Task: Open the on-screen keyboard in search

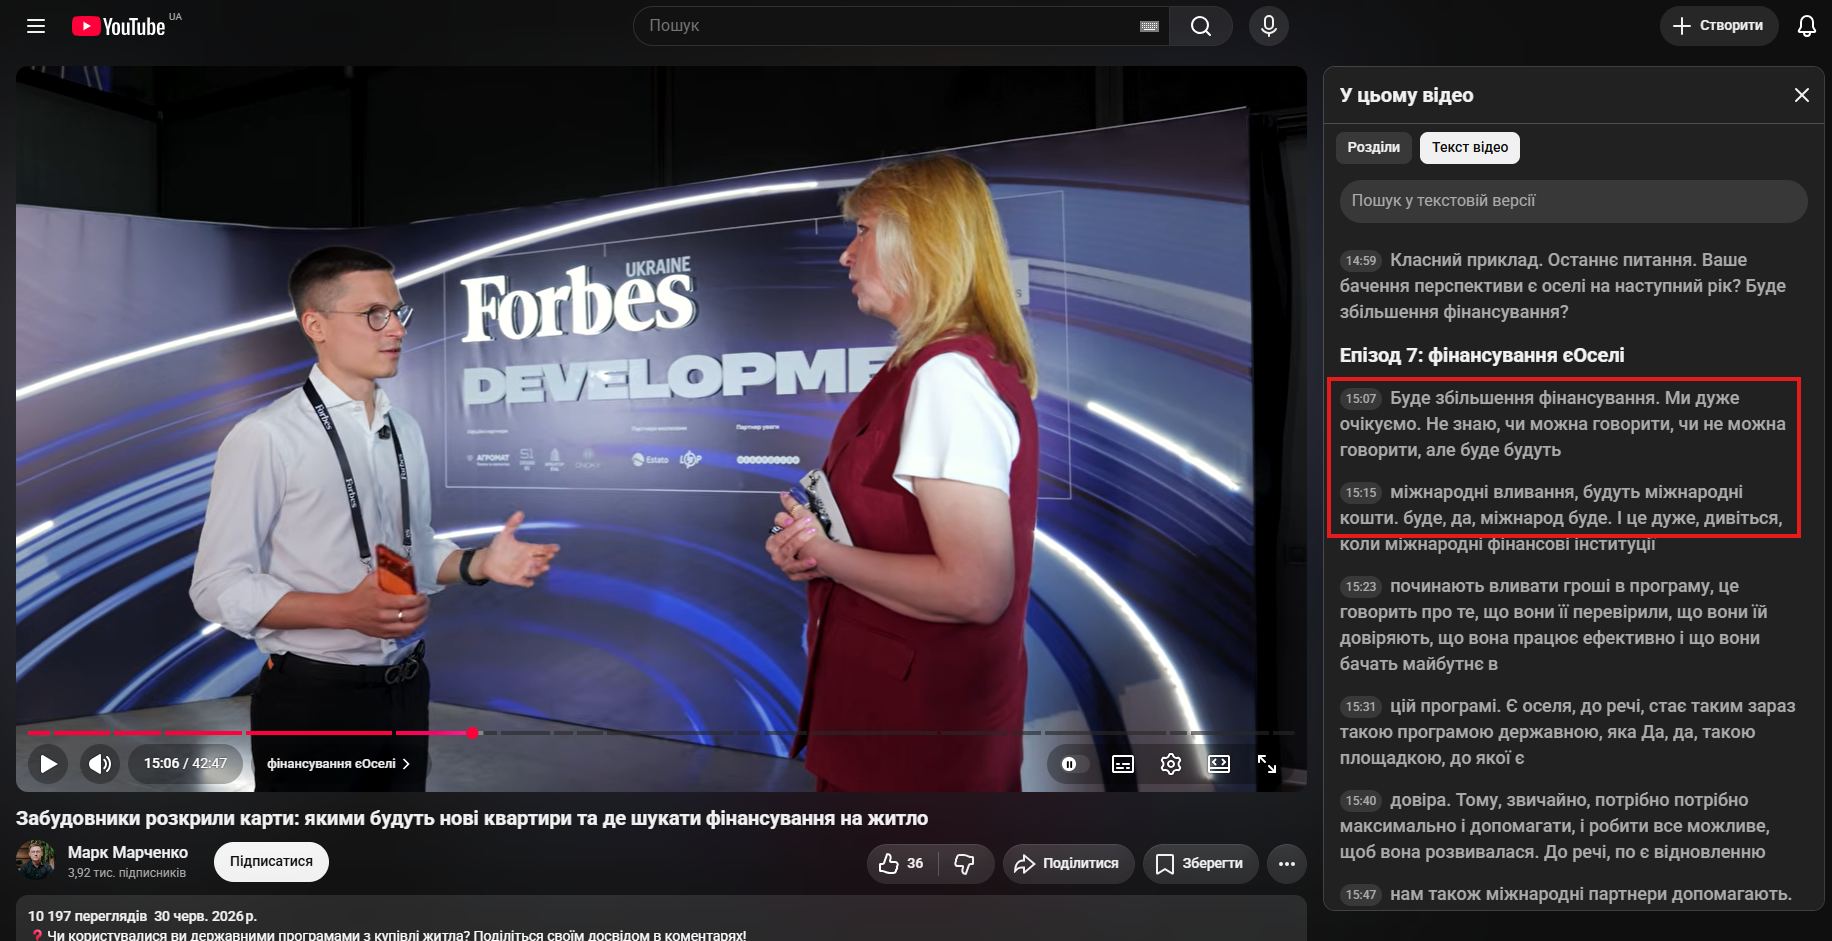Action: coord(1149,26)
